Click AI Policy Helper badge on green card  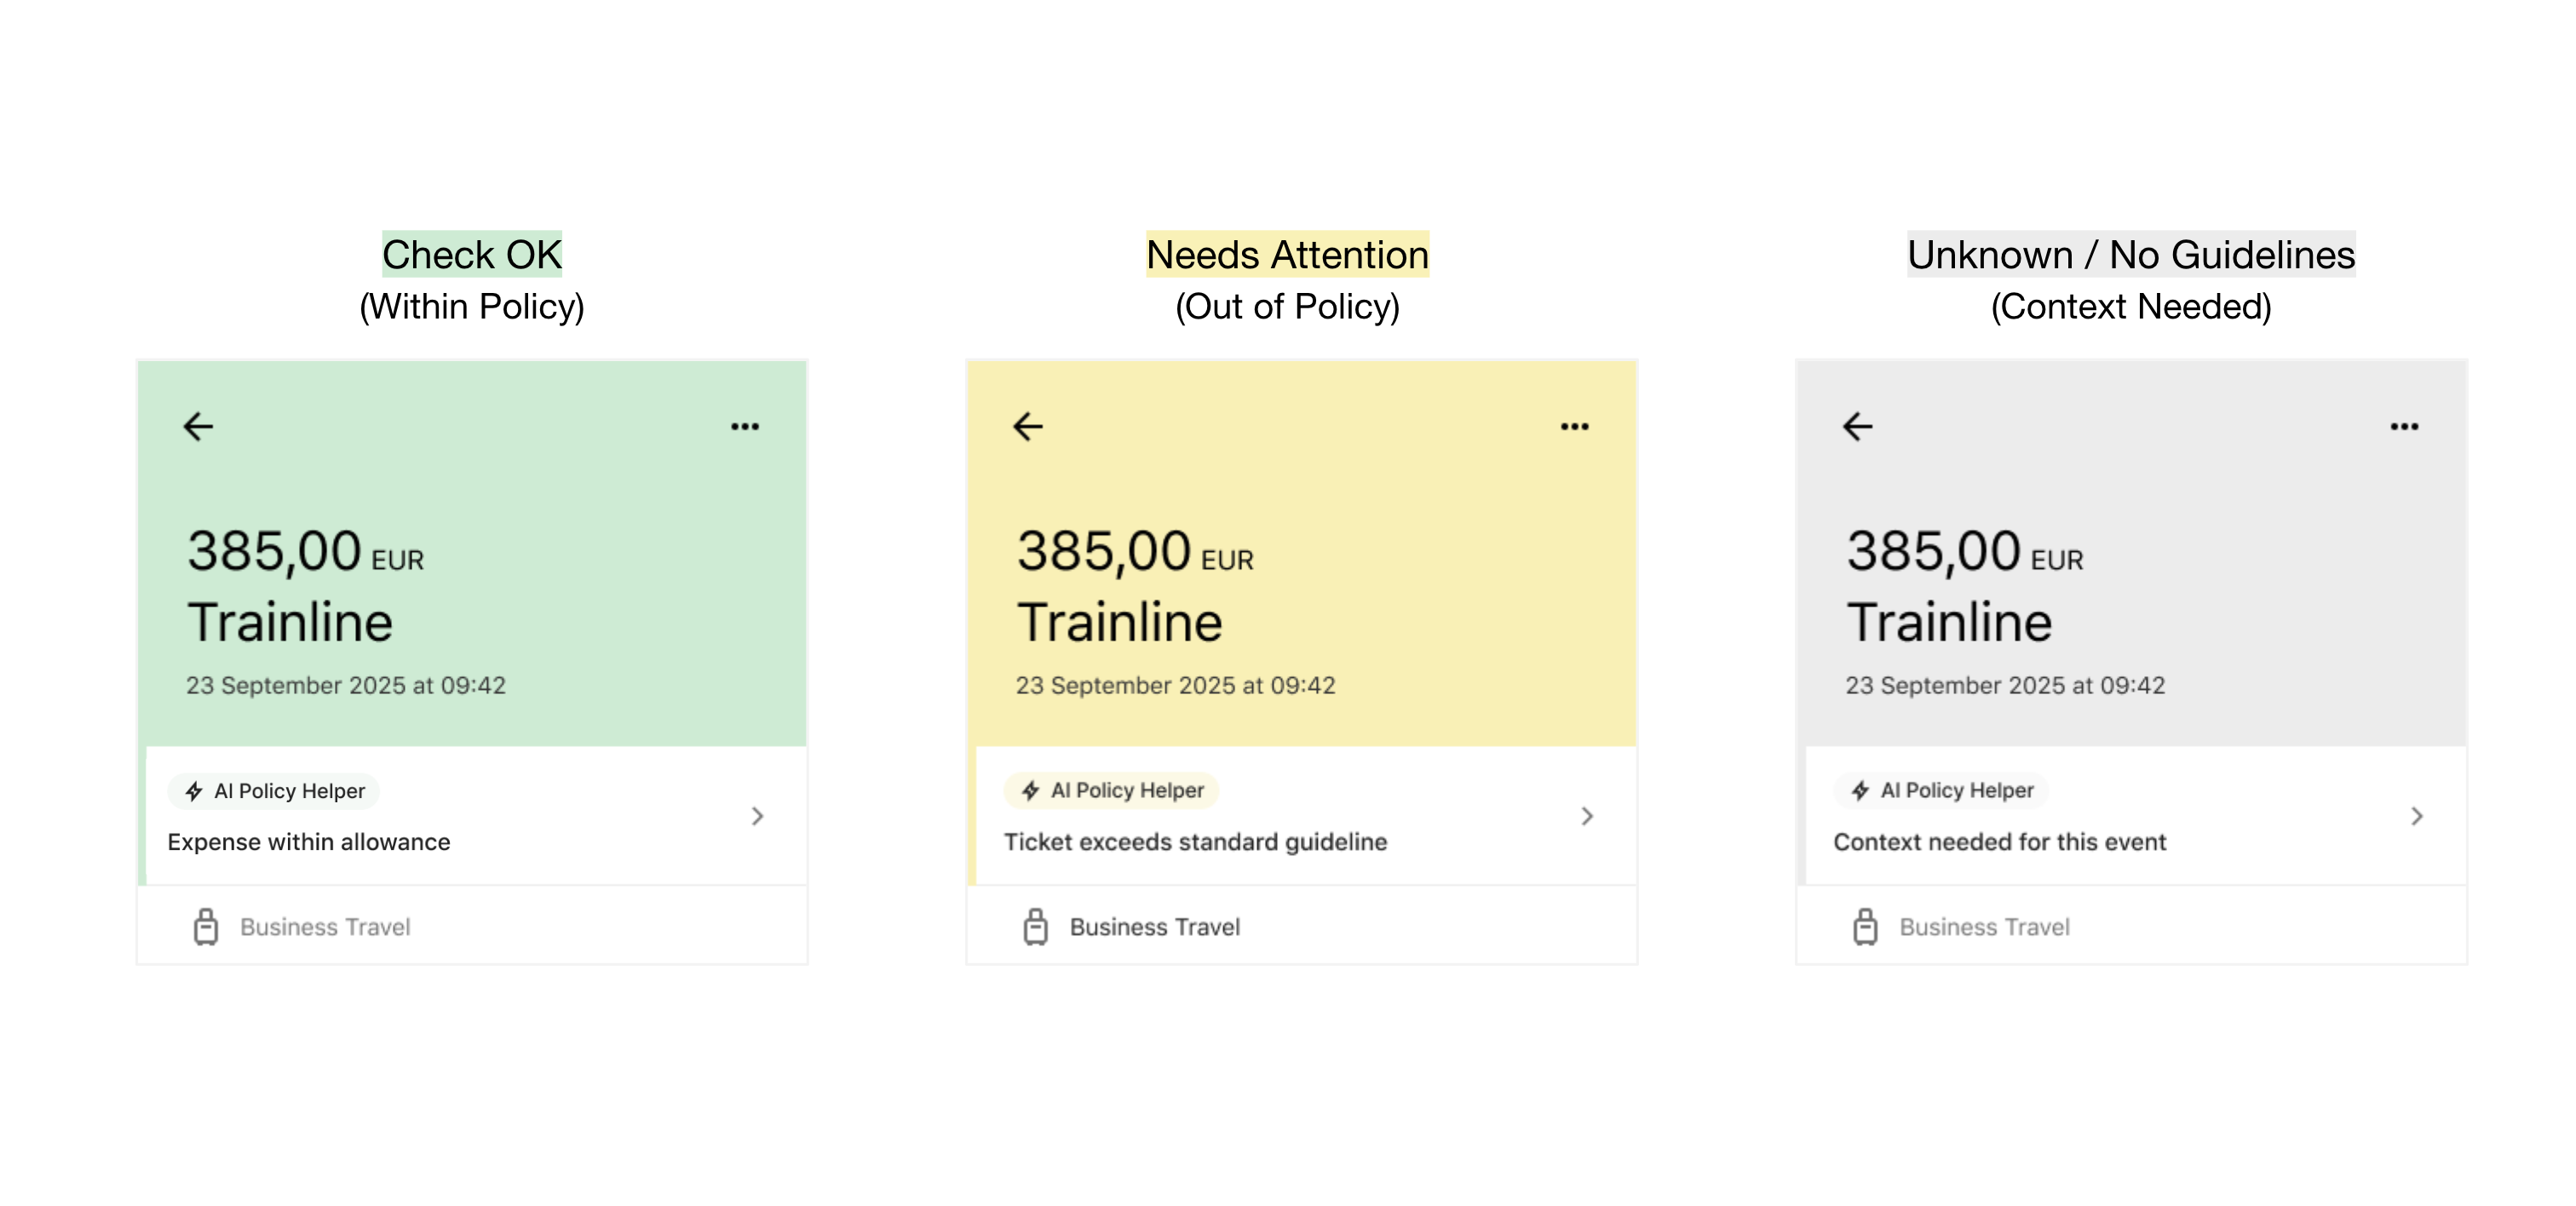pyautogui.click(x=275, y=791)
